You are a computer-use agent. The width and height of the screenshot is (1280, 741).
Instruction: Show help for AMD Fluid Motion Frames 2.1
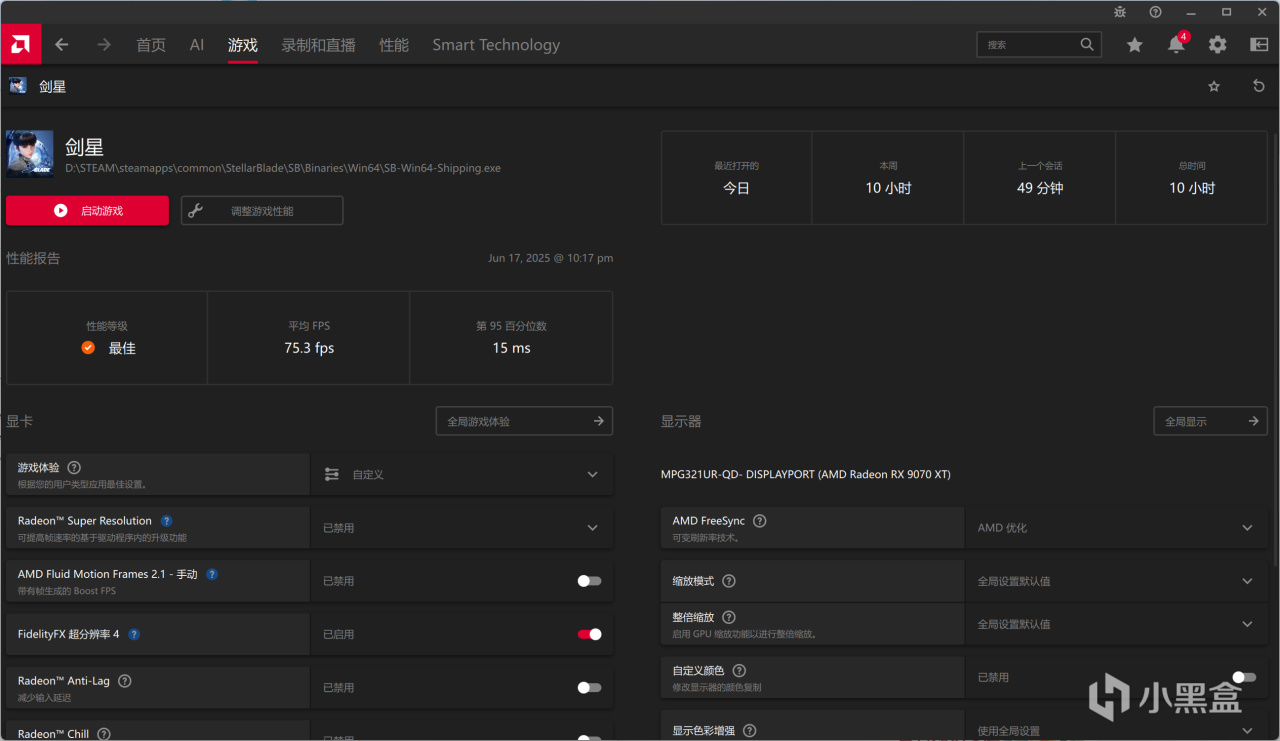pos(212,574)
